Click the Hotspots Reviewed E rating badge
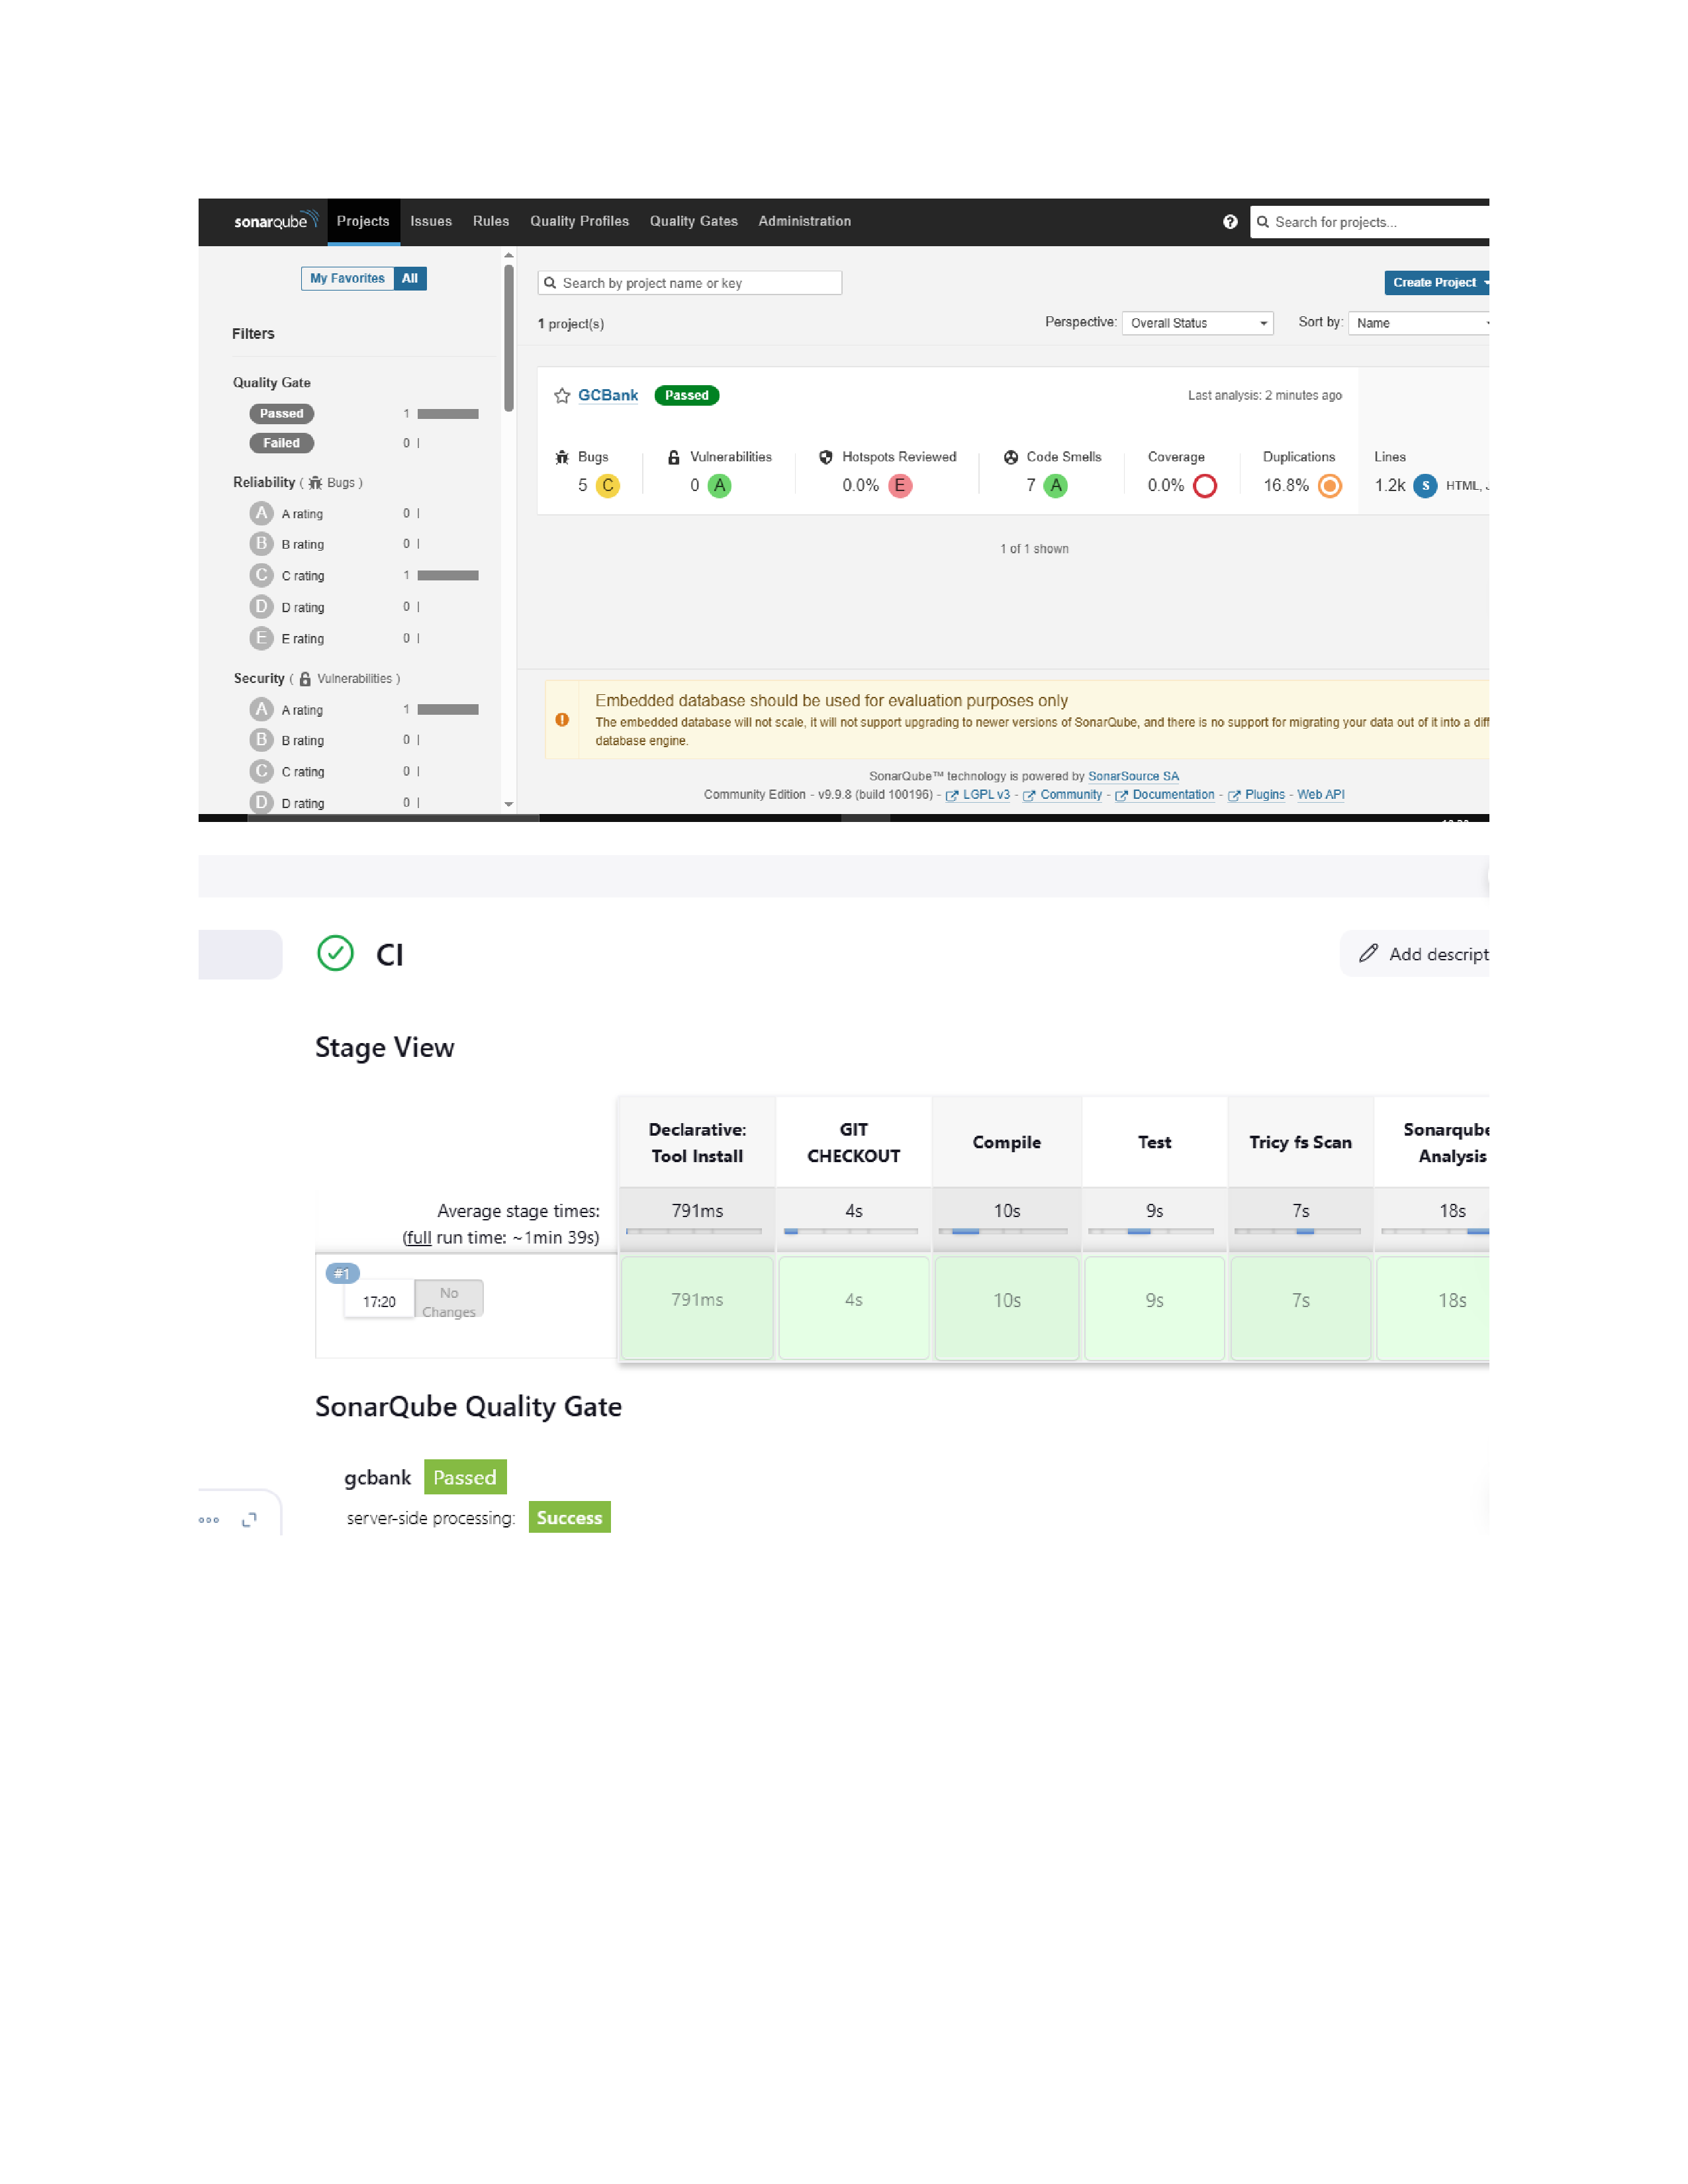This screenshot has height=2184, width=1688. pyautogui.click(x=900, y=486)
